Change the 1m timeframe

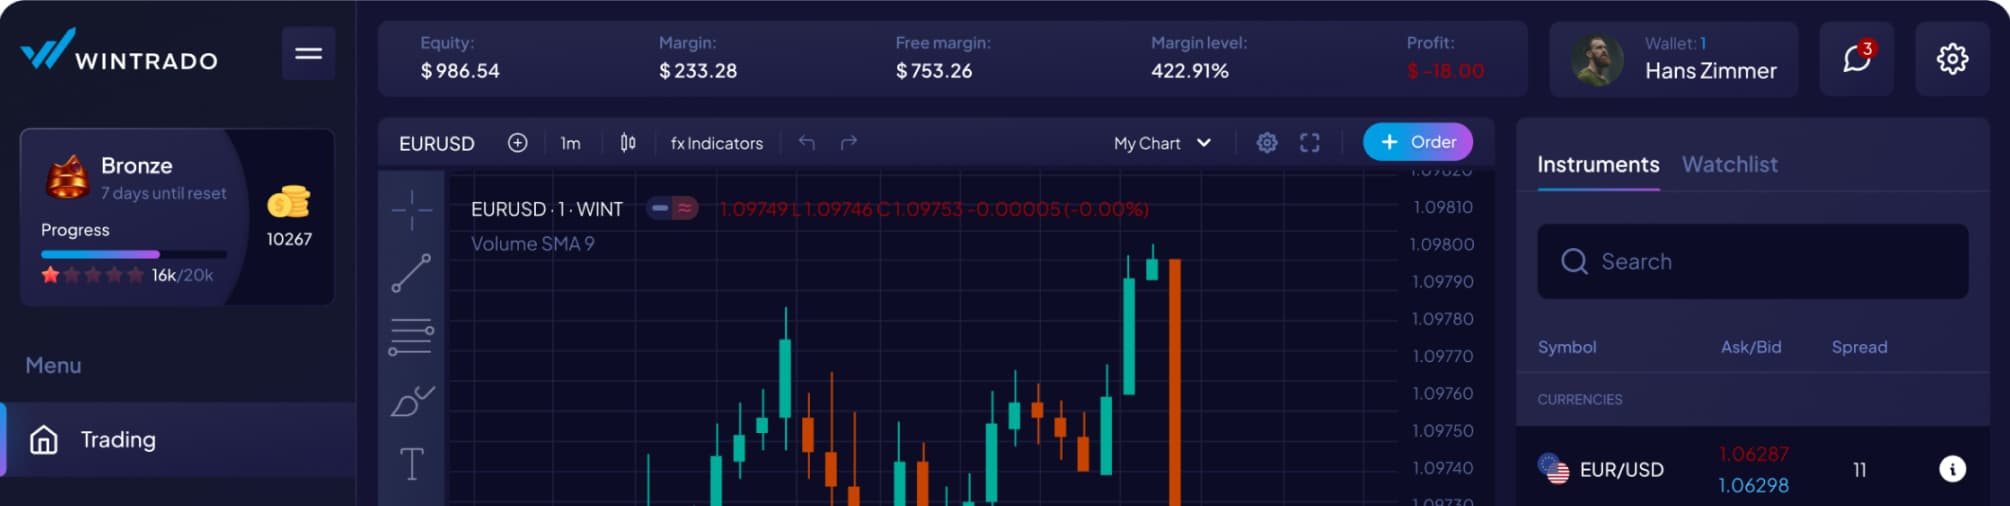(x=570, y=143)
